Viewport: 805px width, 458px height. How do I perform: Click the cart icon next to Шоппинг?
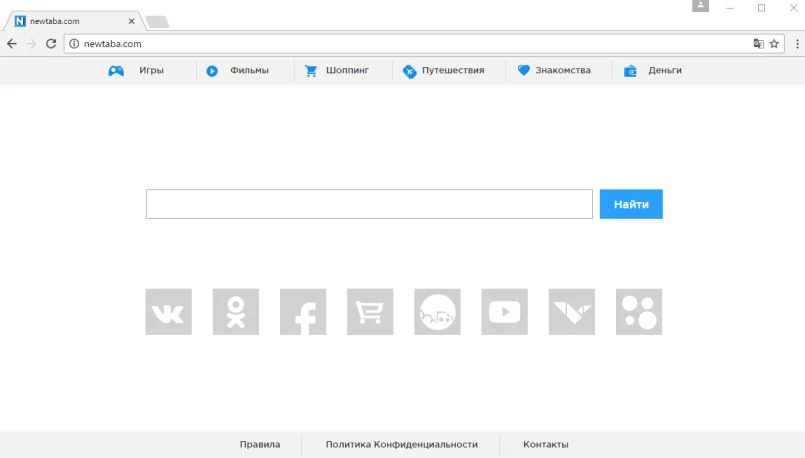(311, 71)
